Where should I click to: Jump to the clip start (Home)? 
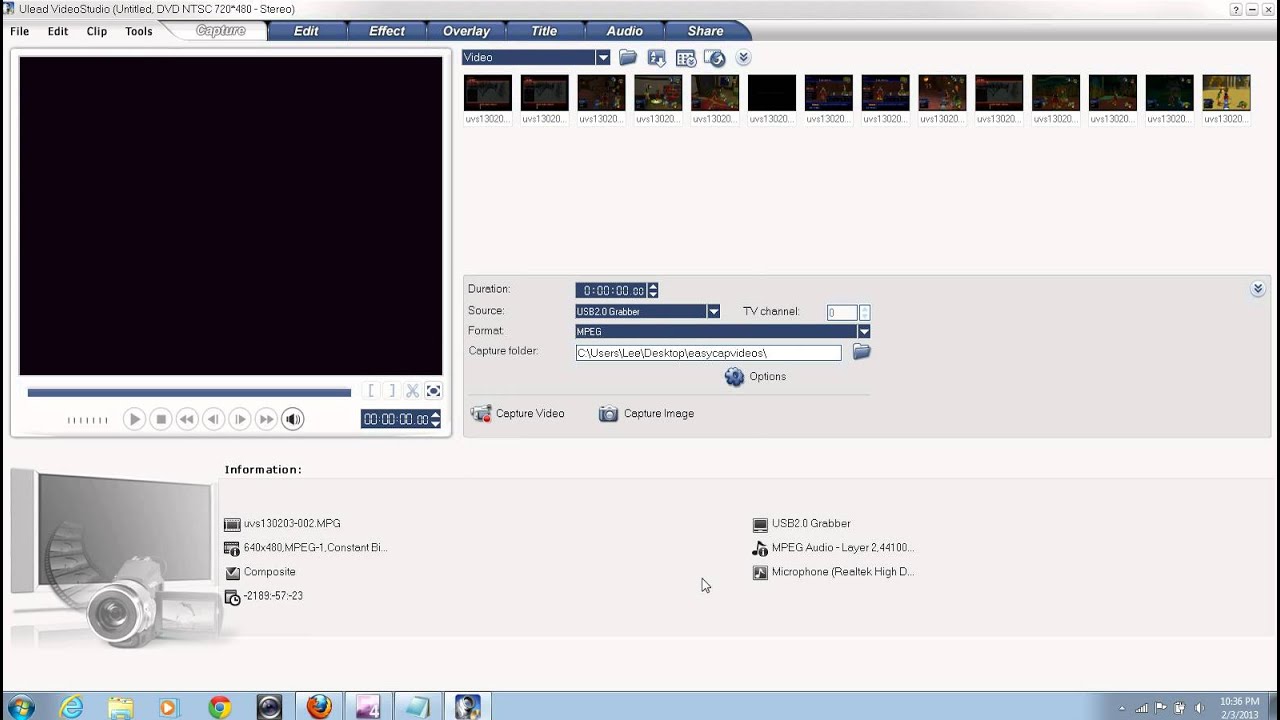click(187, 419)
